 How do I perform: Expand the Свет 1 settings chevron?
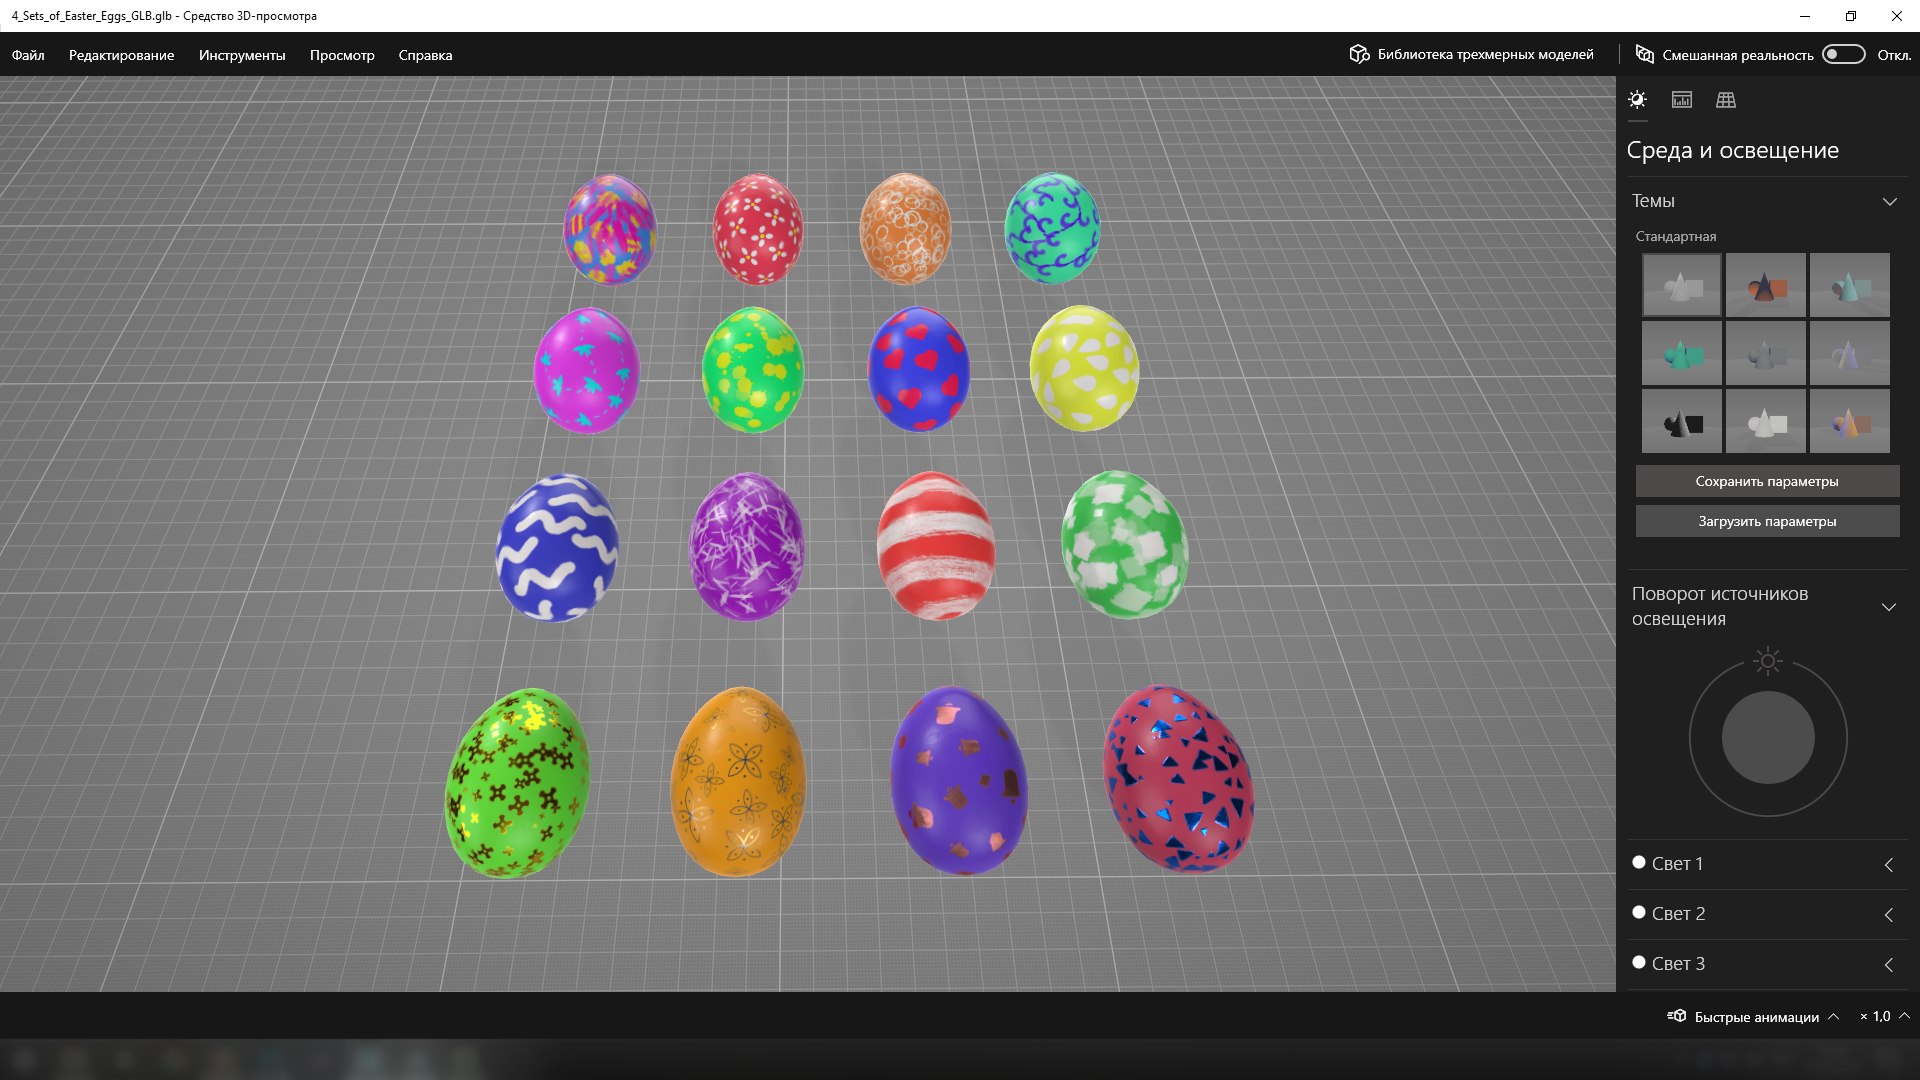[x=1889, y=865]
